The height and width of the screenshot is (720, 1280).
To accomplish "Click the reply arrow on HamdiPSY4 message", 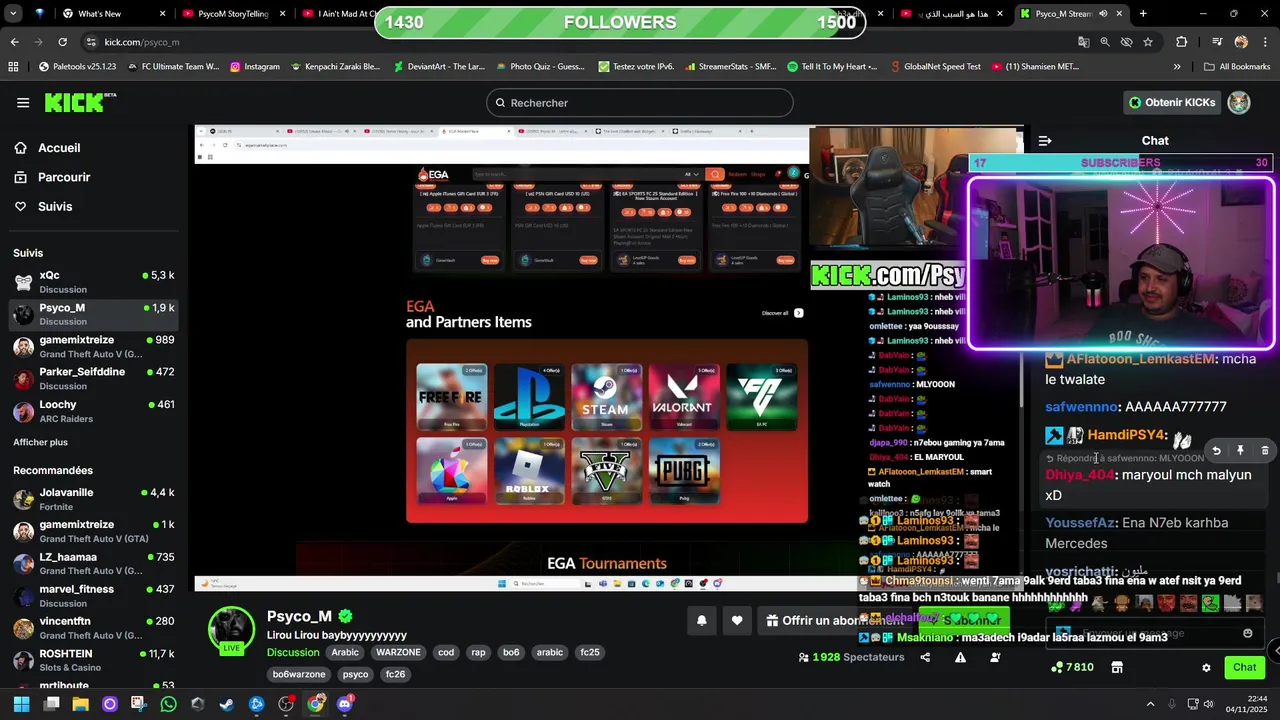I will 1216,451.
